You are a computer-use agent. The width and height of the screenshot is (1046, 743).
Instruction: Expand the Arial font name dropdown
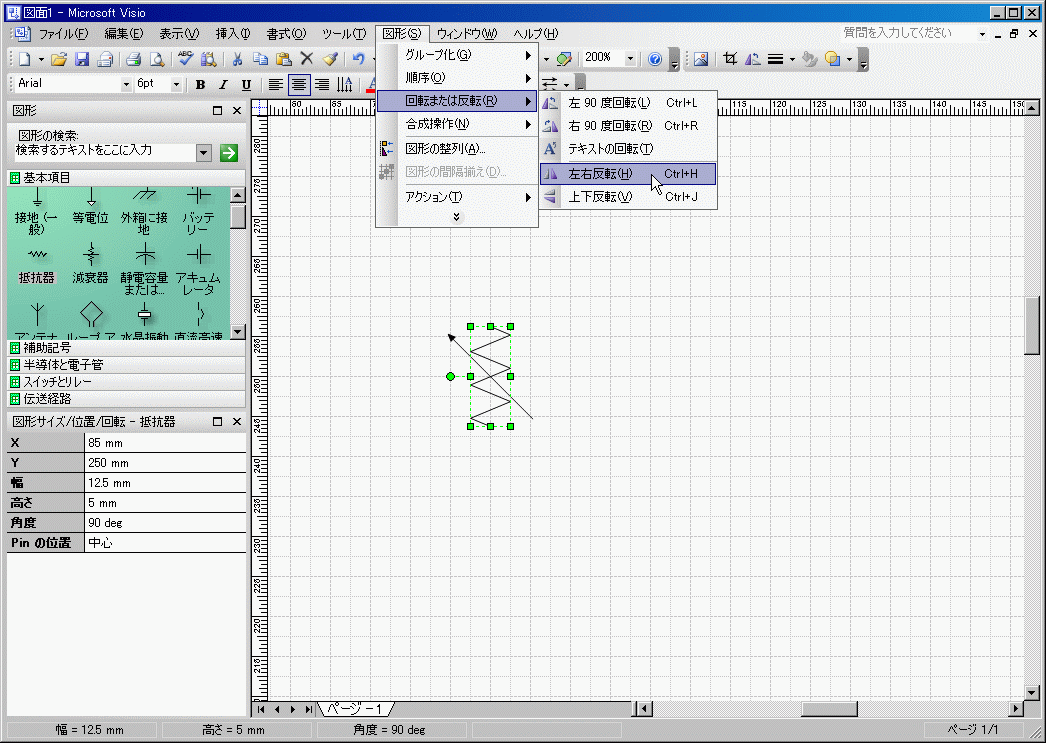tap(126, 85)
